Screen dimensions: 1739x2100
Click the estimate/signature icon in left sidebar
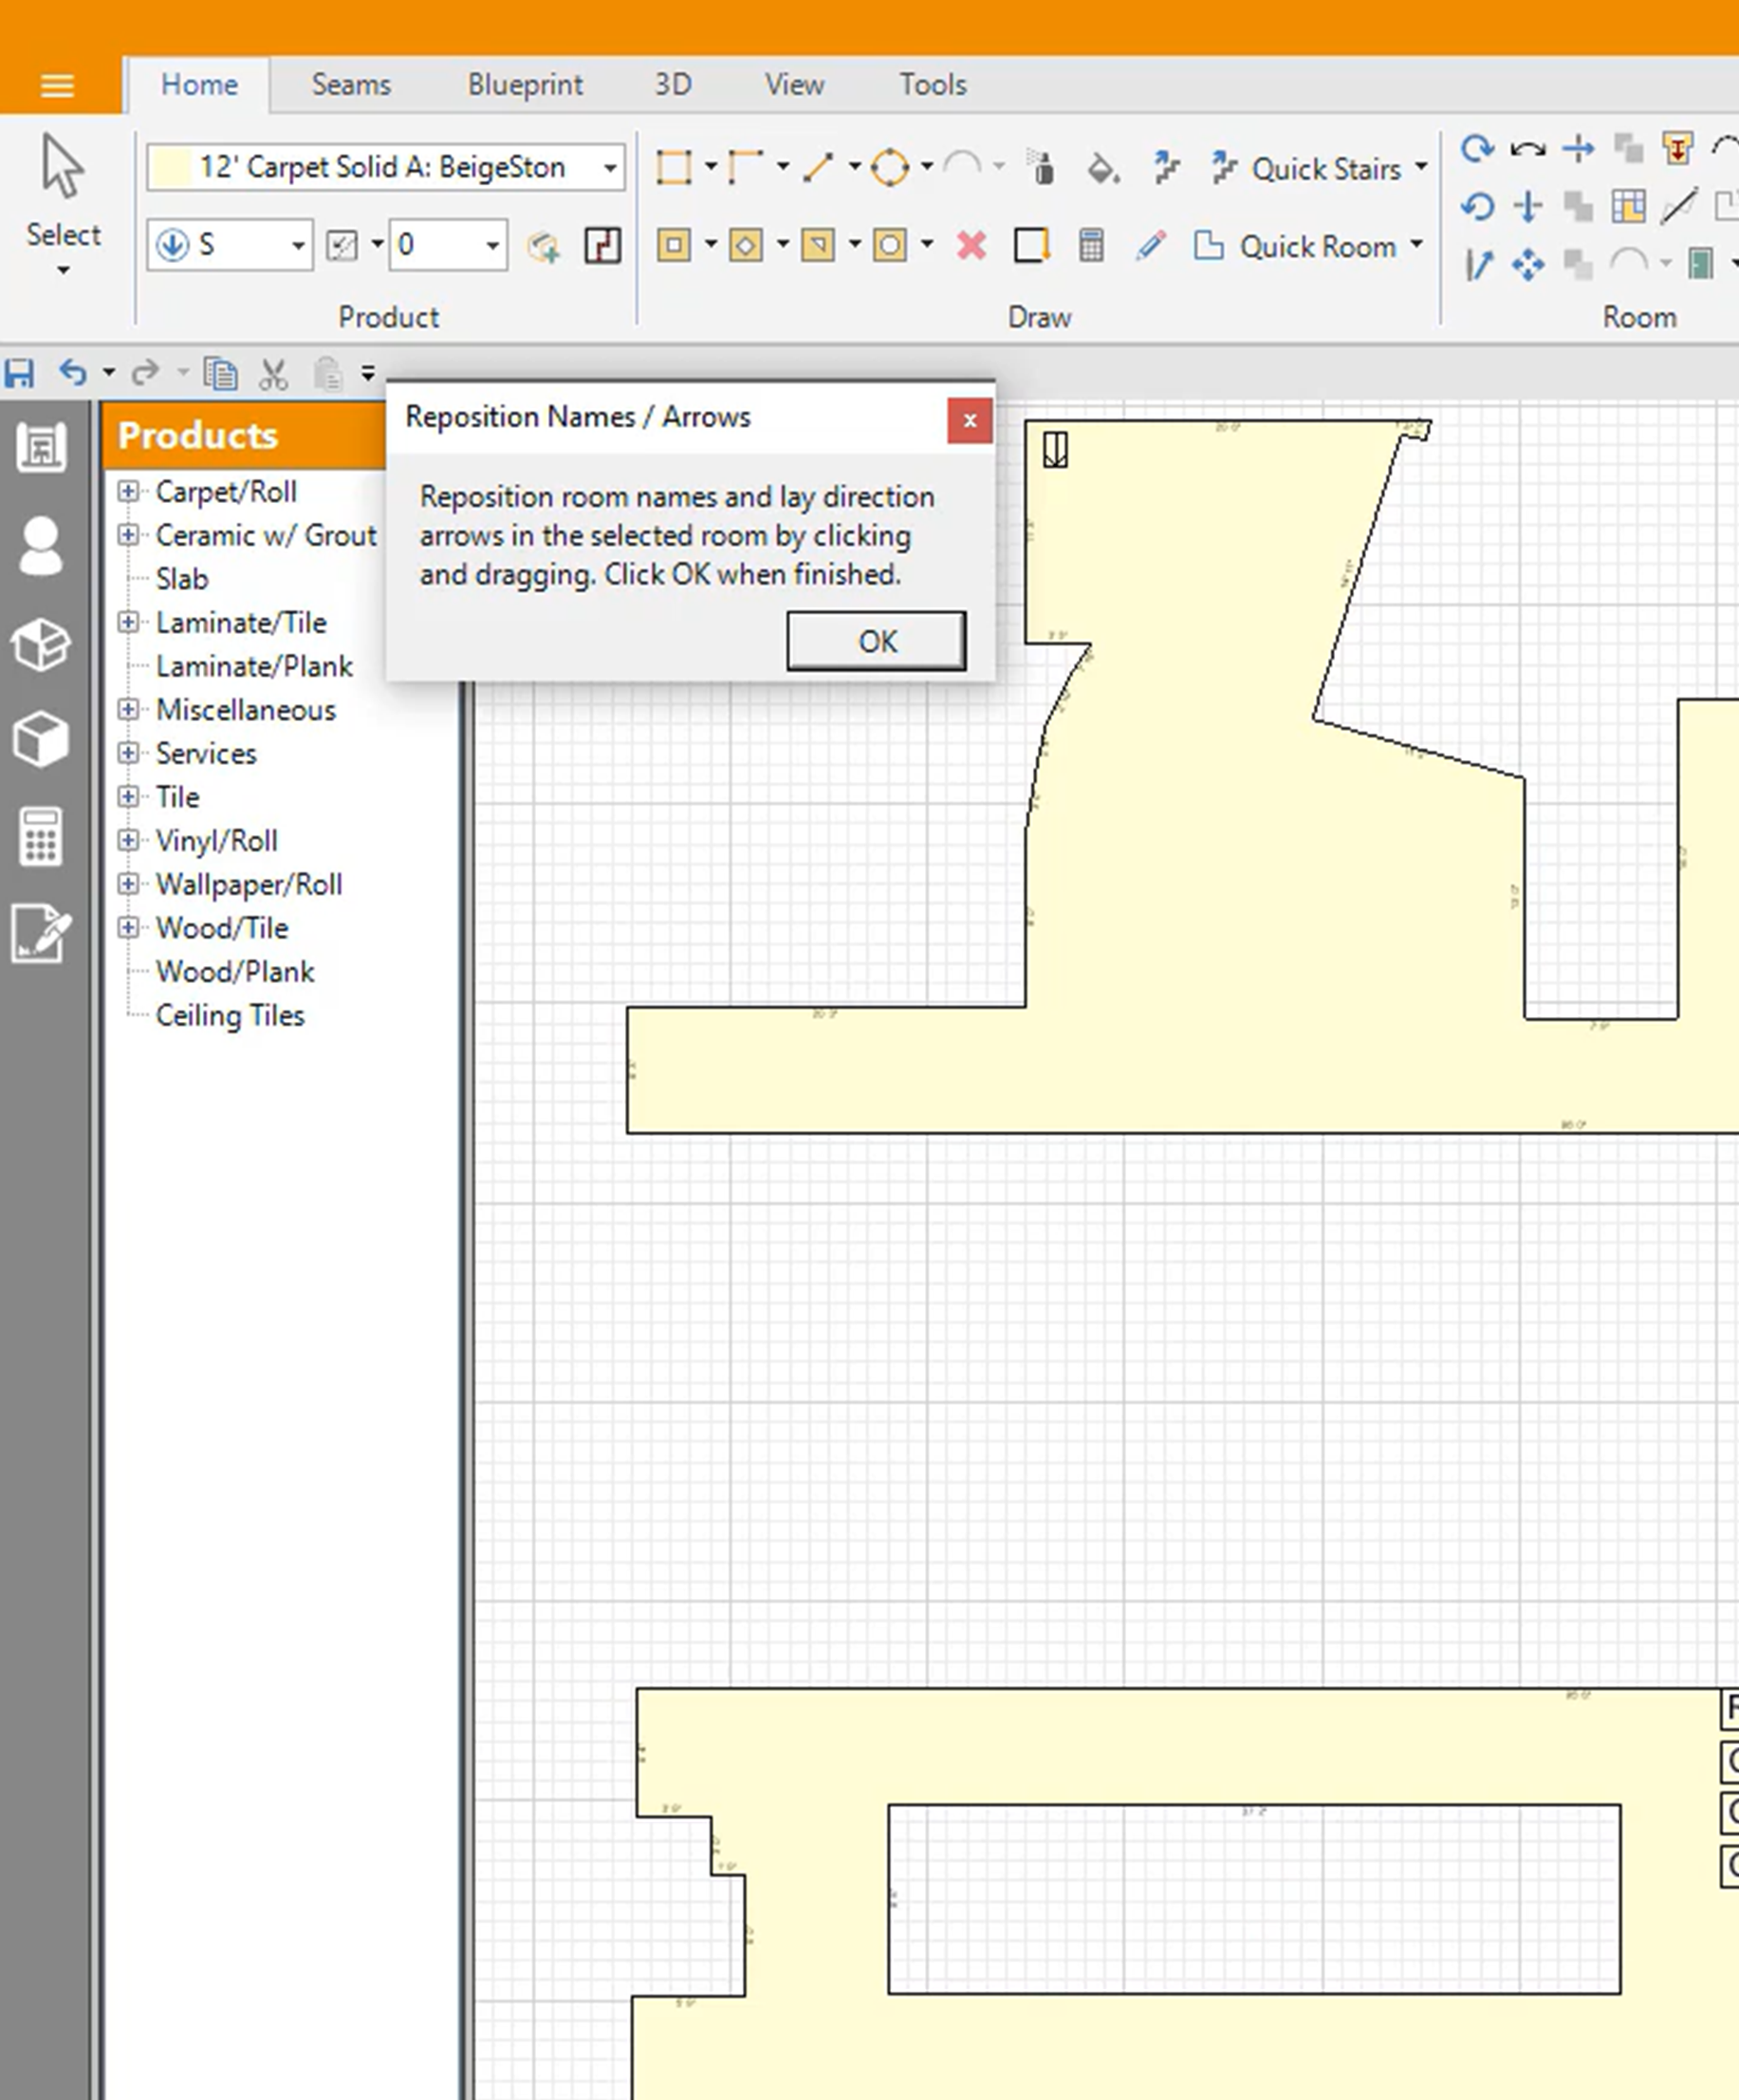pos(42,935)
